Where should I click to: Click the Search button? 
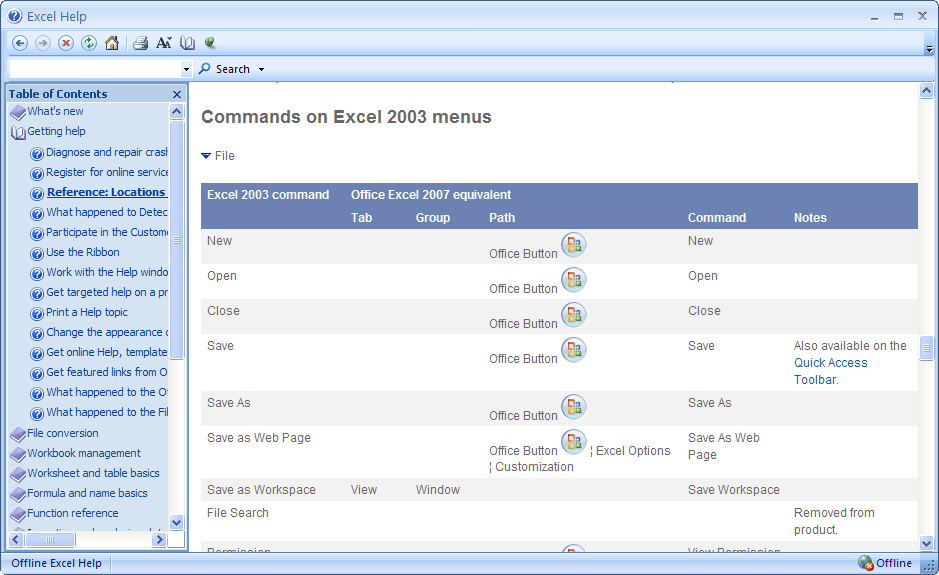[225, 69]
